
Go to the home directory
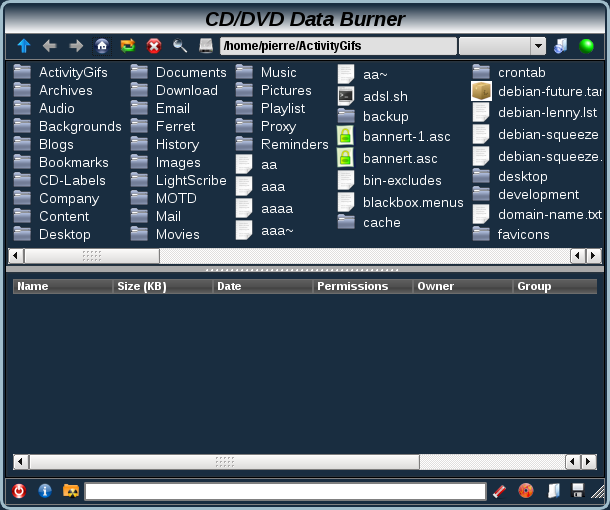pyautogui.click(x=102, y=46)
